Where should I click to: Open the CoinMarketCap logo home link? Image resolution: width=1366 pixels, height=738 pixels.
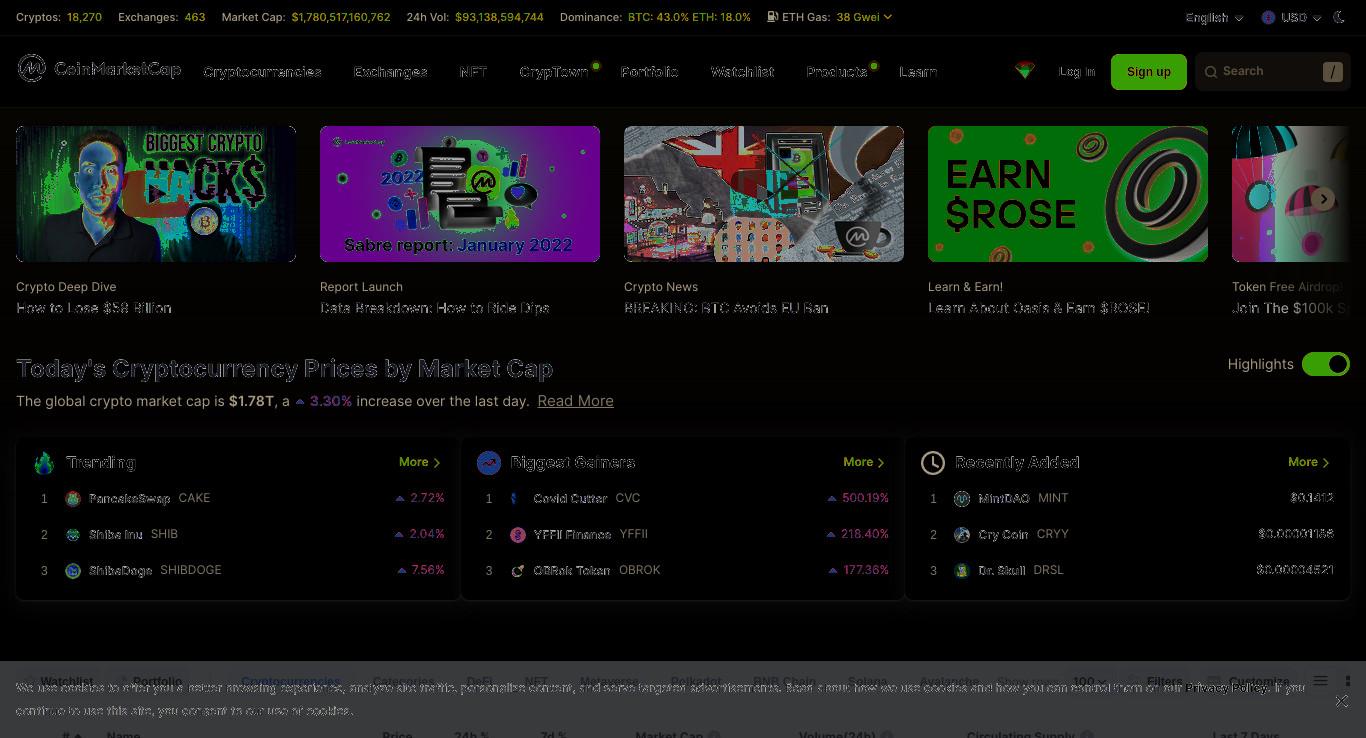coord(99,69)
